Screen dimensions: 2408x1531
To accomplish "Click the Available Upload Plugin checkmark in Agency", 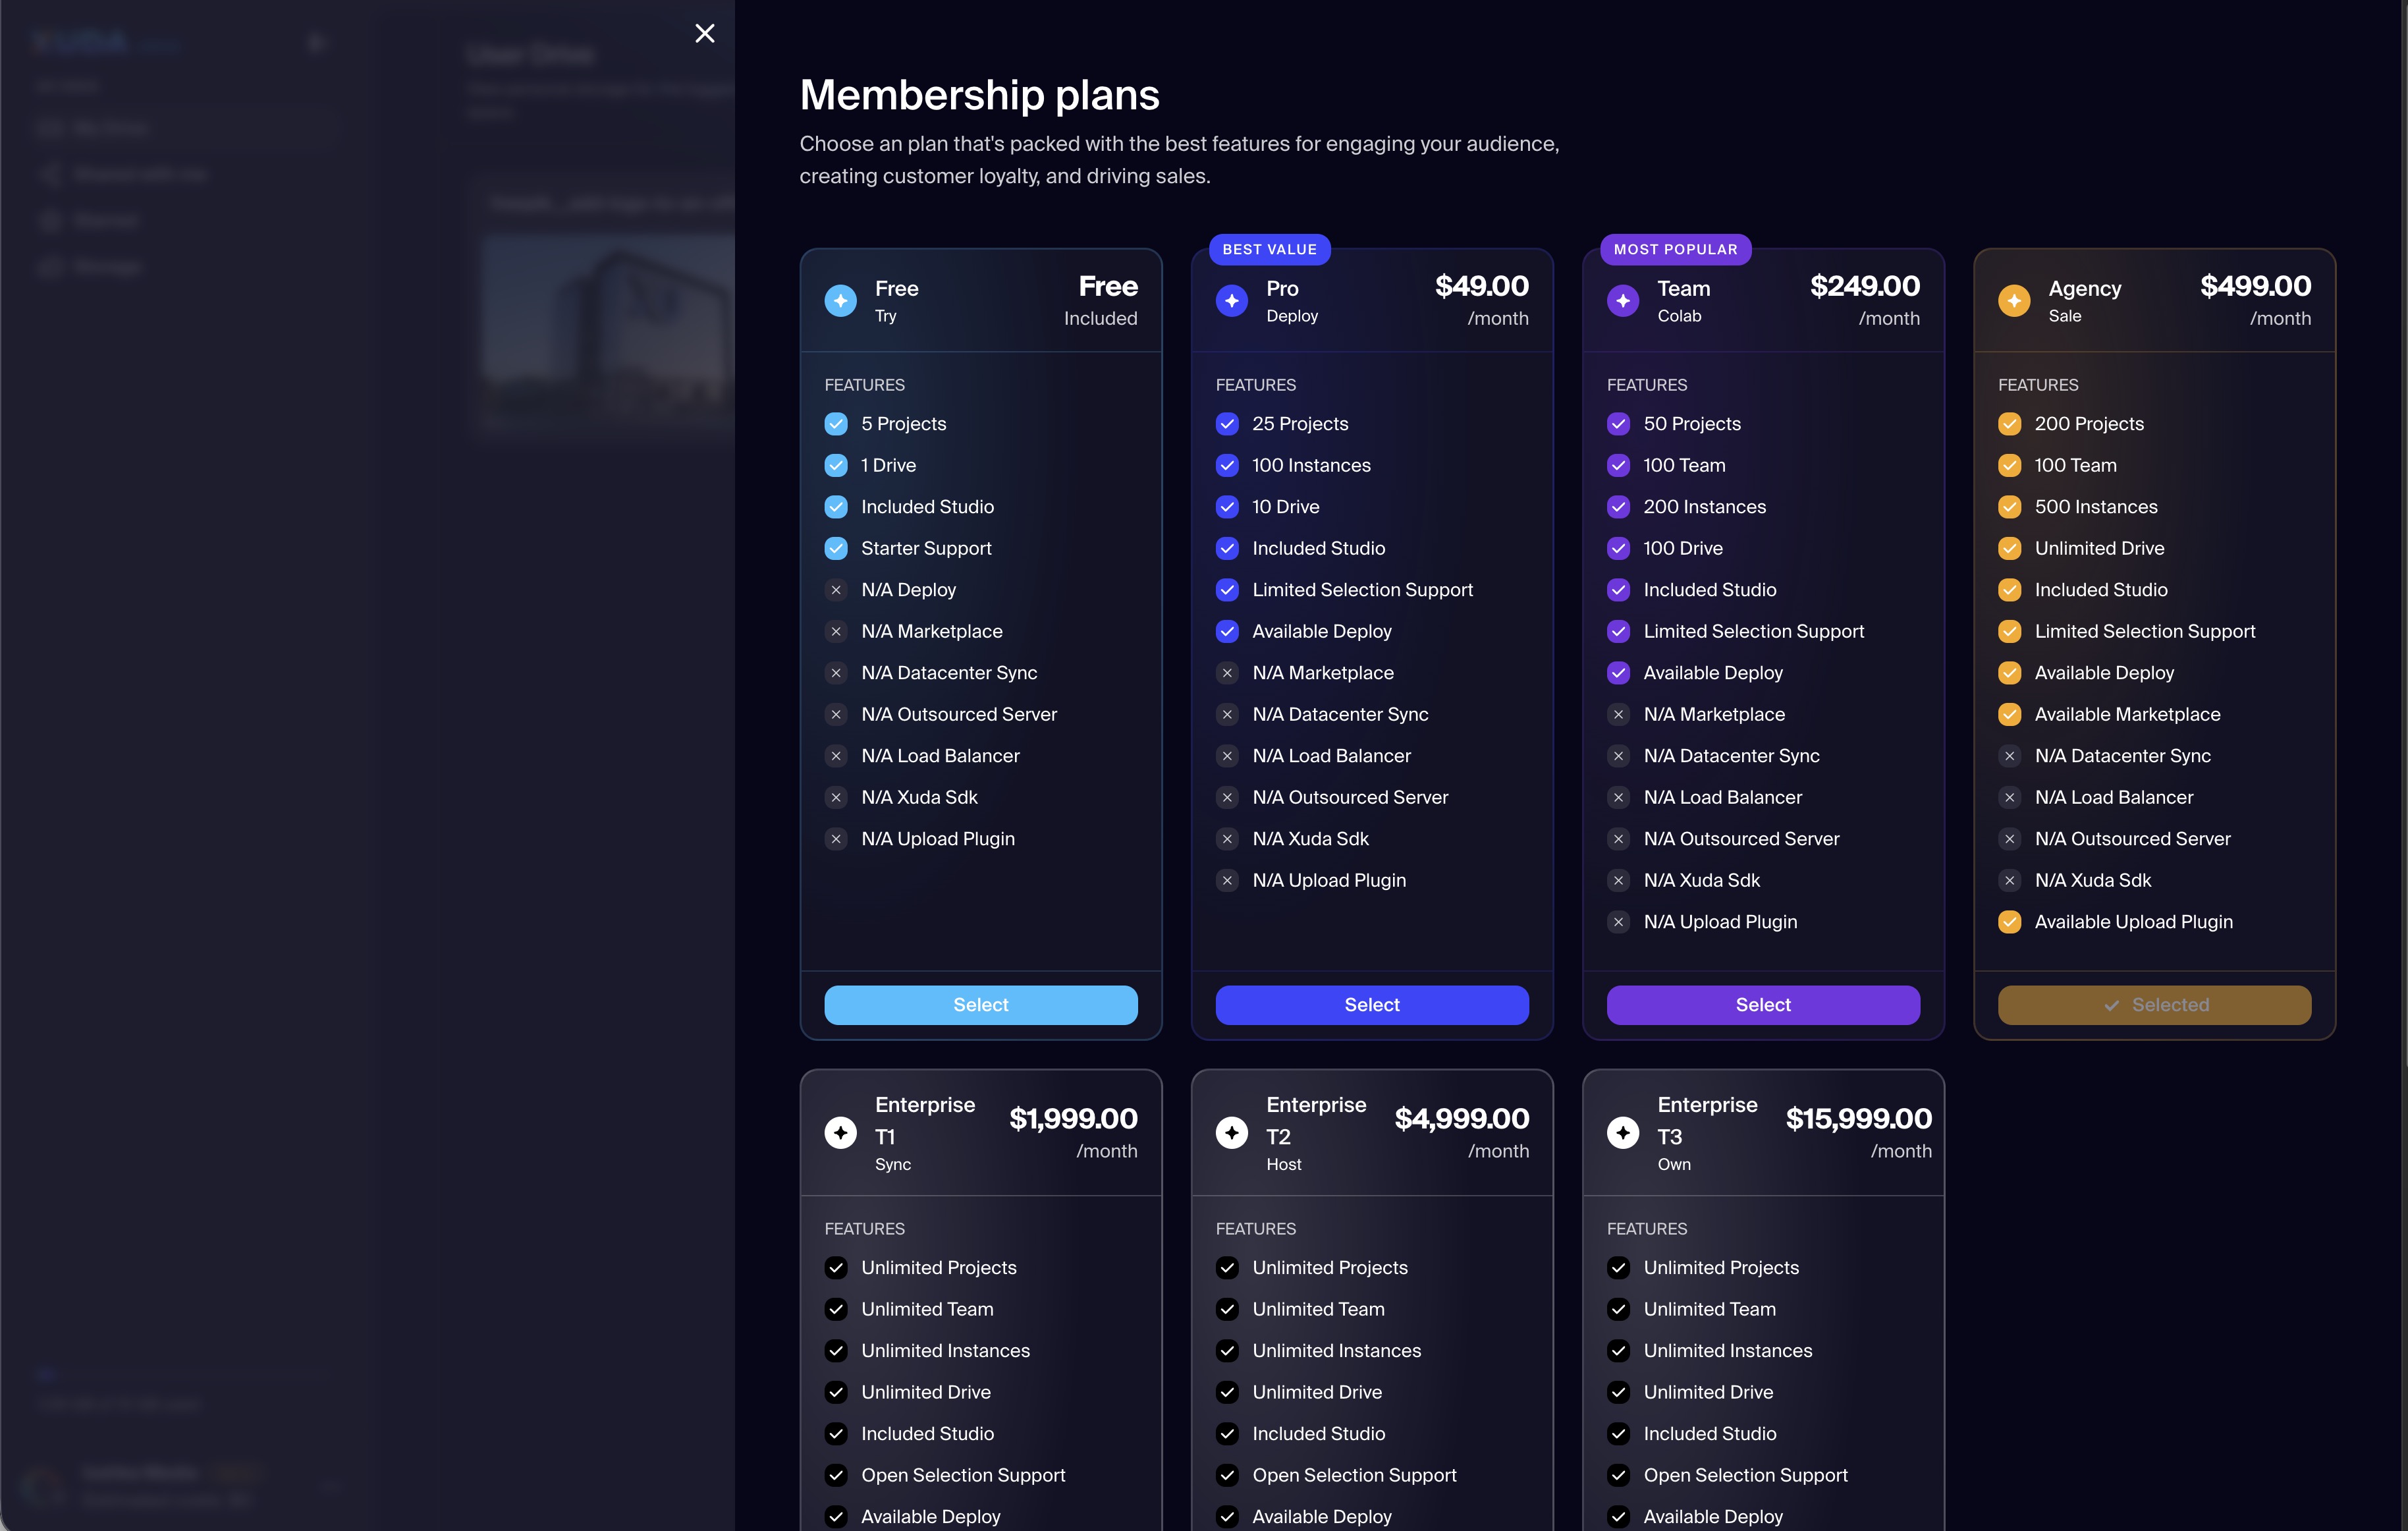I will [2009, 922].
